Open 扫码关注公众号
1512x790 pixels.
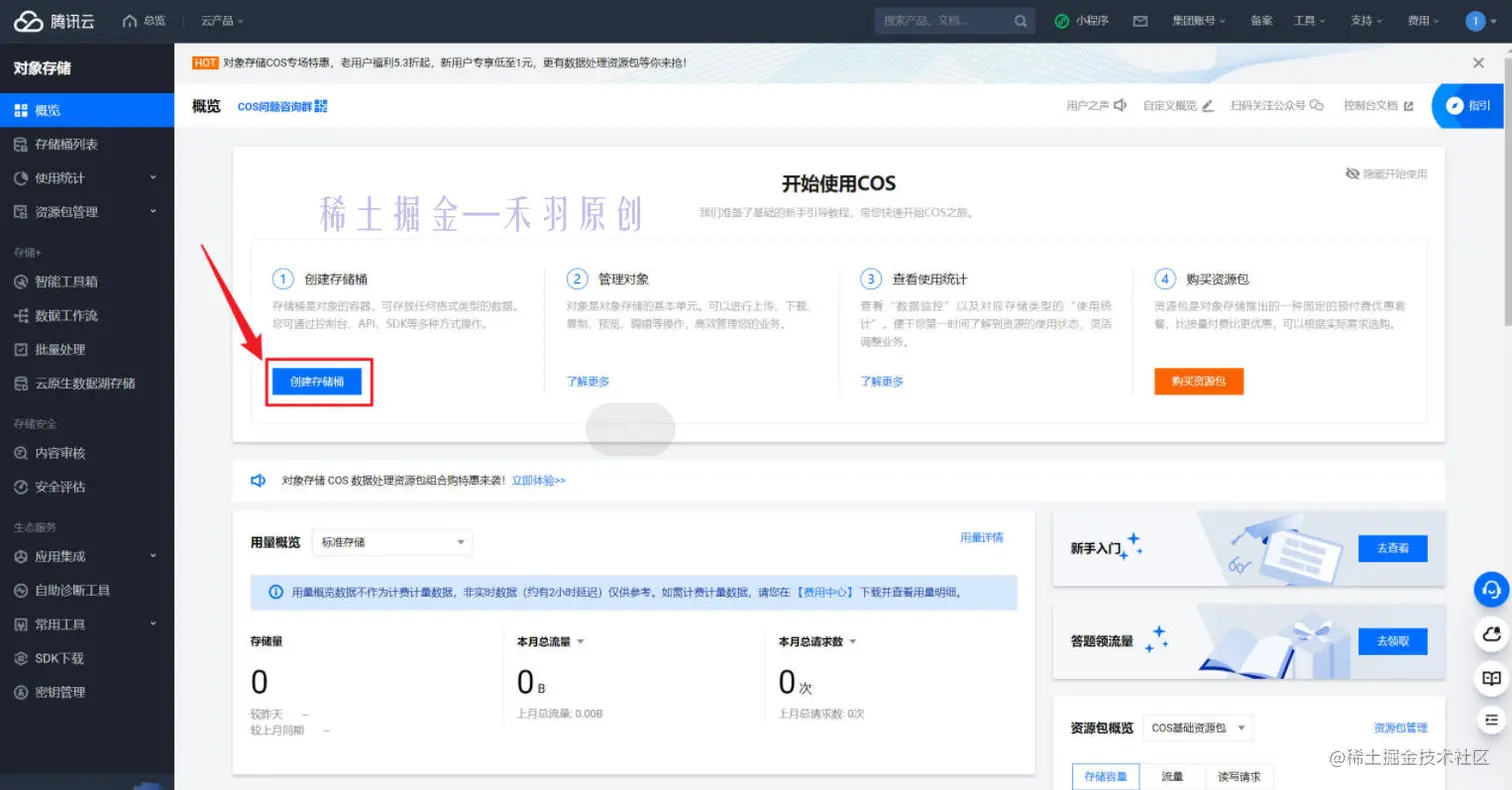[1277, 105]
